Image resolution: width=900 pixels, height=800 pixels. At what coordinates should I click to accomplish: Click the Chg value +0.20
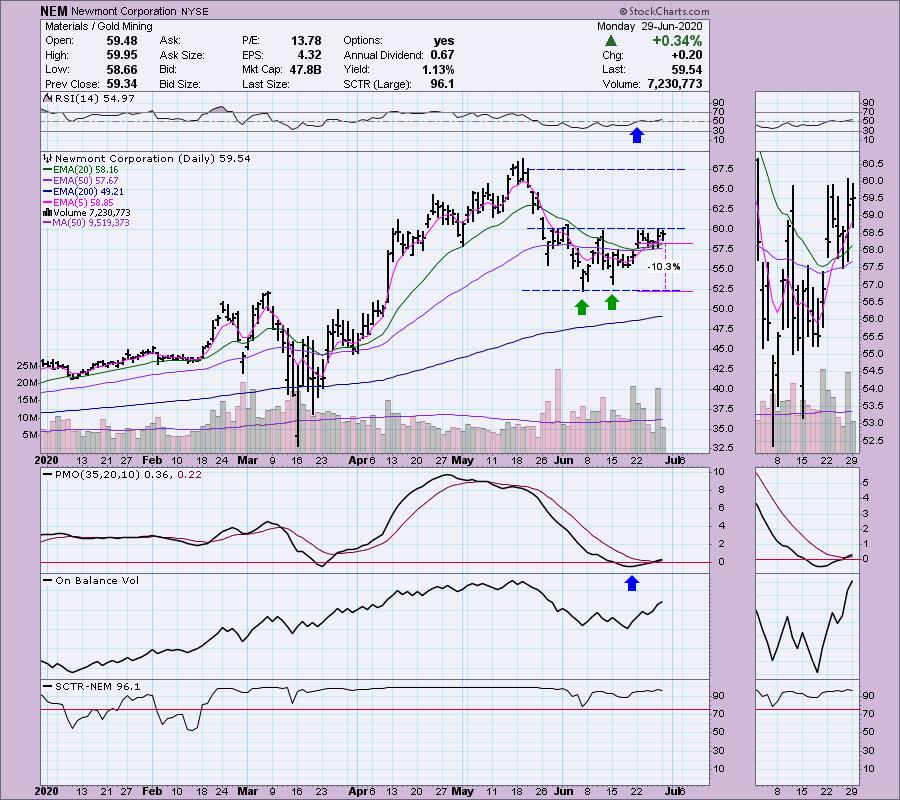pos(686,55)
